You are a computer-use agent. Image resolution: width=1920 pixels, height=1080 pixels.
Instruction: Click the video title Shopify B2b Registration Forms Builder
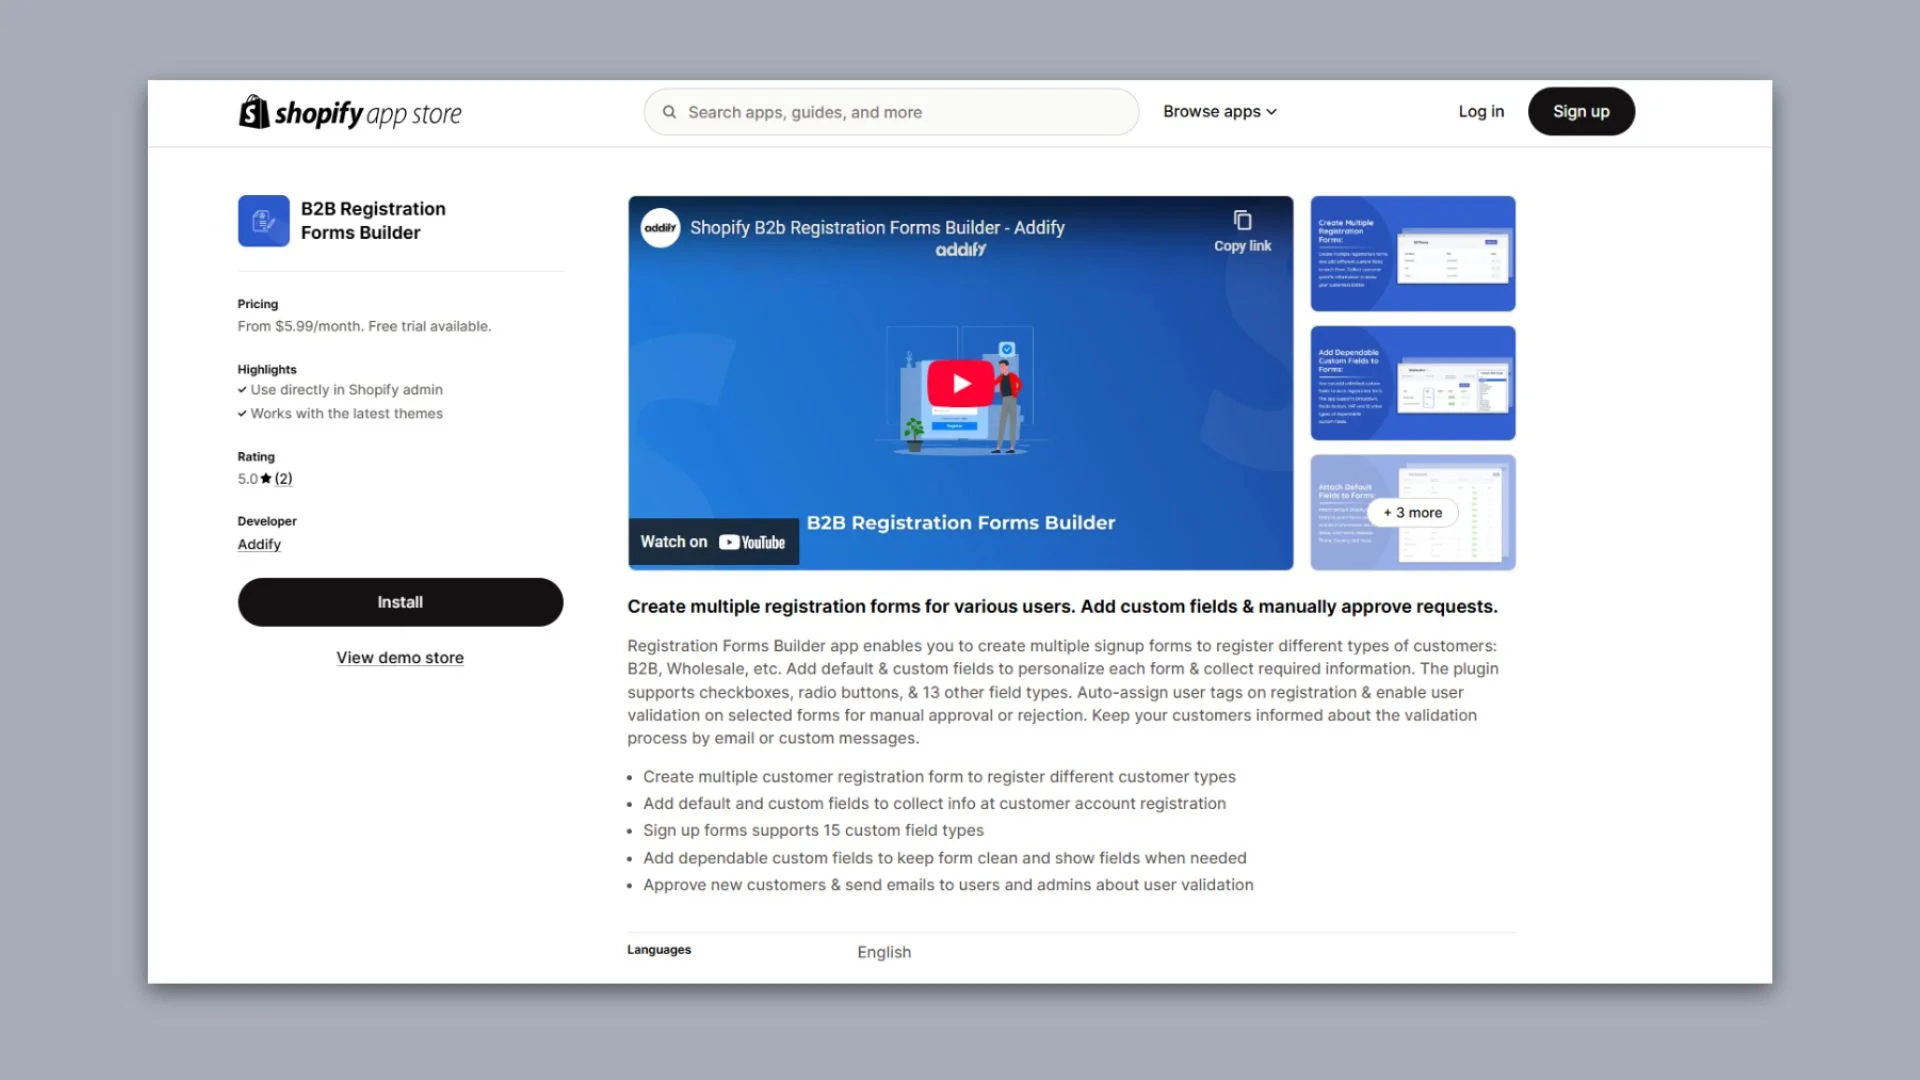coord(876,228)
